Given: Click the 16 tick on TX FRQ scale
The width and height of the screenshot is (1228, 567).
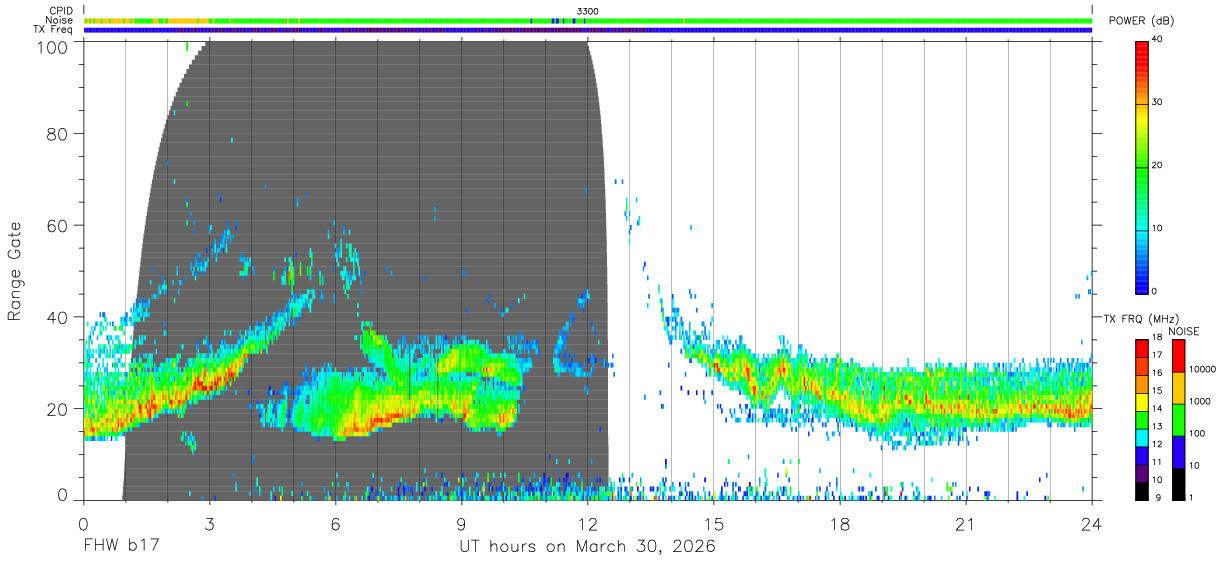Looking at the screenshot, I should click(1158, 373).
